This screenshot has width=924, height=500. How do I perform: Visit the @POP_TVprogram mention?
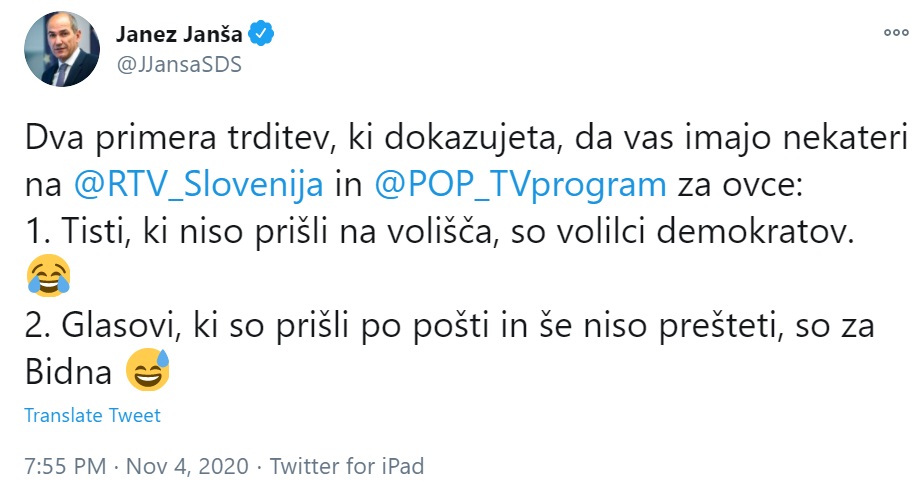(518, 184)
